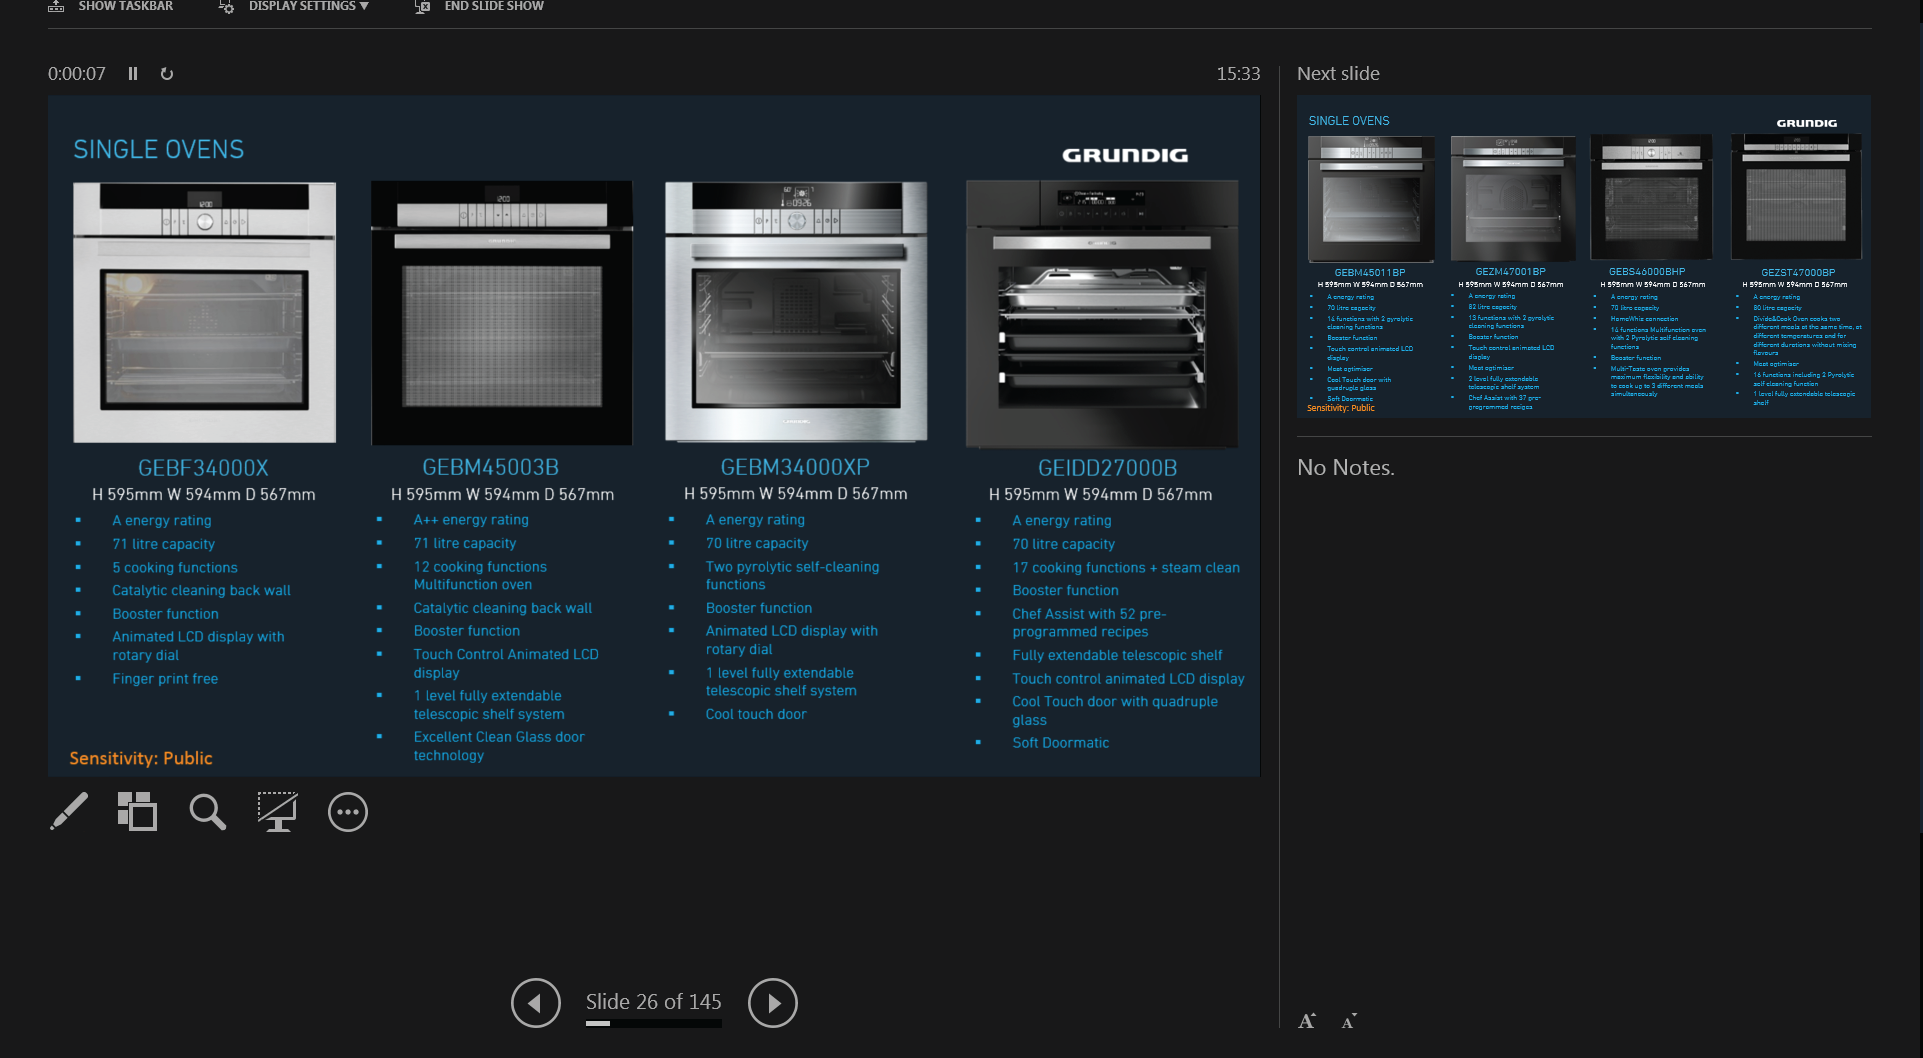Click the GEIDD27000B model name
The height and width of the screenshot is (1058, 1923).
coord(1107,468)
